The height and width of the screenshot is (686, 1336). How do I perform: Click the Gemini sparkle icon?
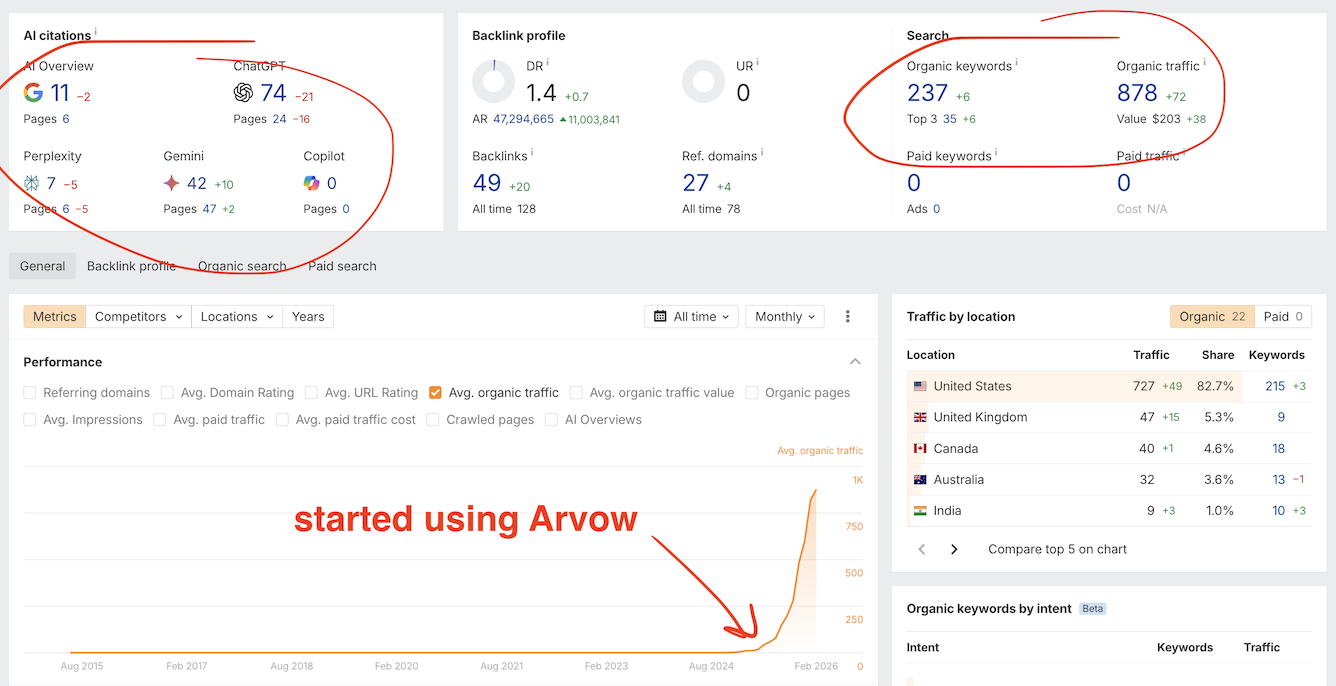pos(172,183)
